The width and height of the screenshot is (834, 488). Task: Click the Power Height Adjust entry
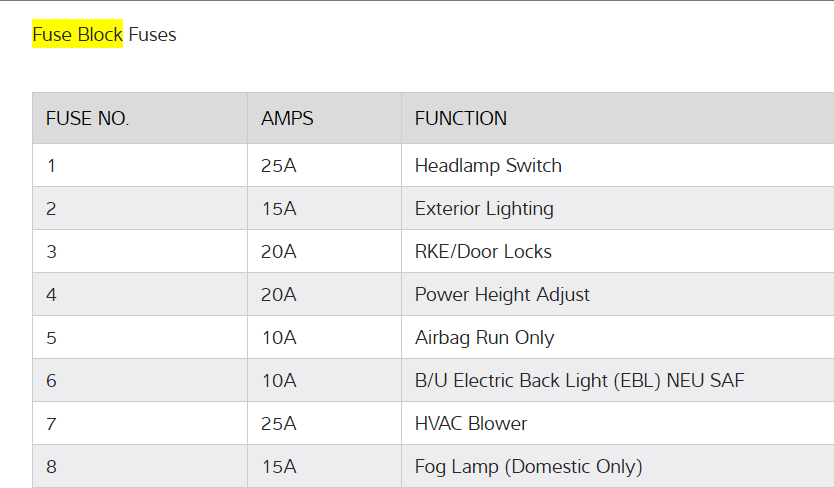(502, 295)
